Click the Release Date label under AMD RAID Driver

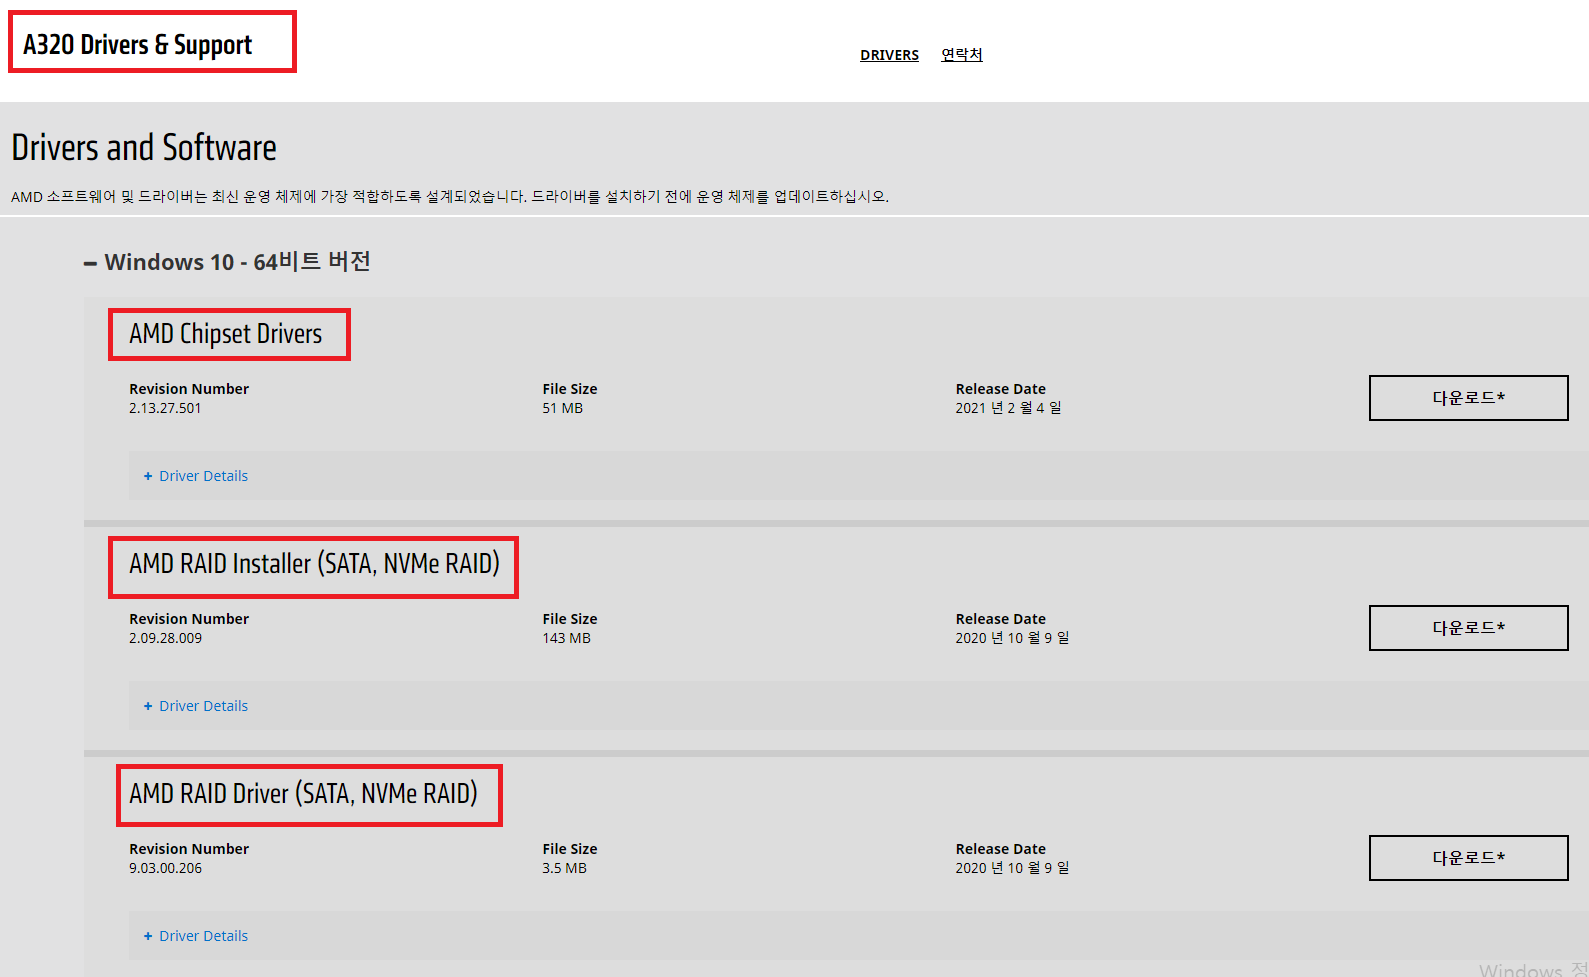coord(1000,849)
